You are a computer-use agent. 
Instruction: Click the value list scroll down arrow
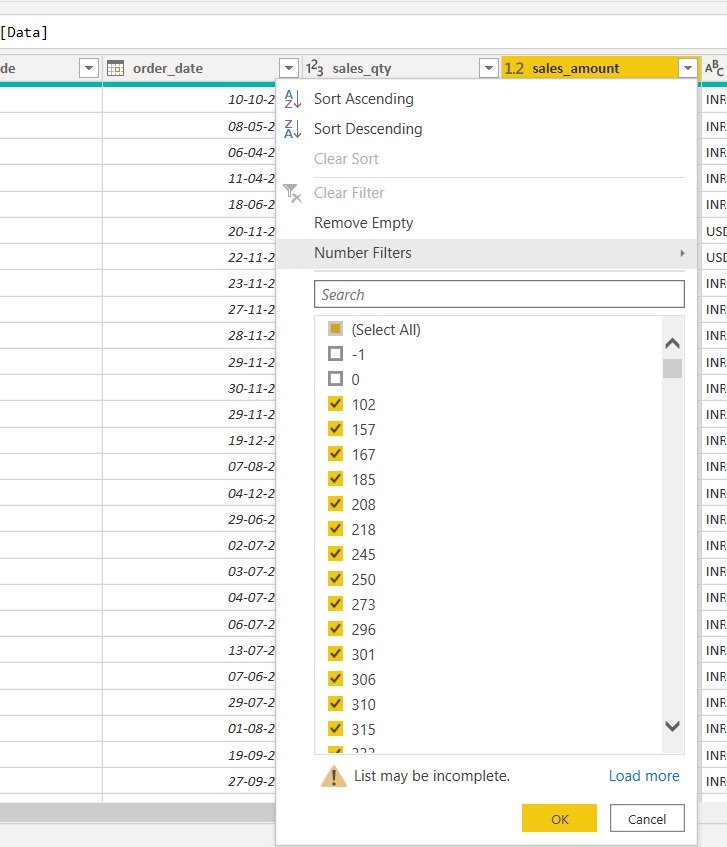(x=672, y=726)
